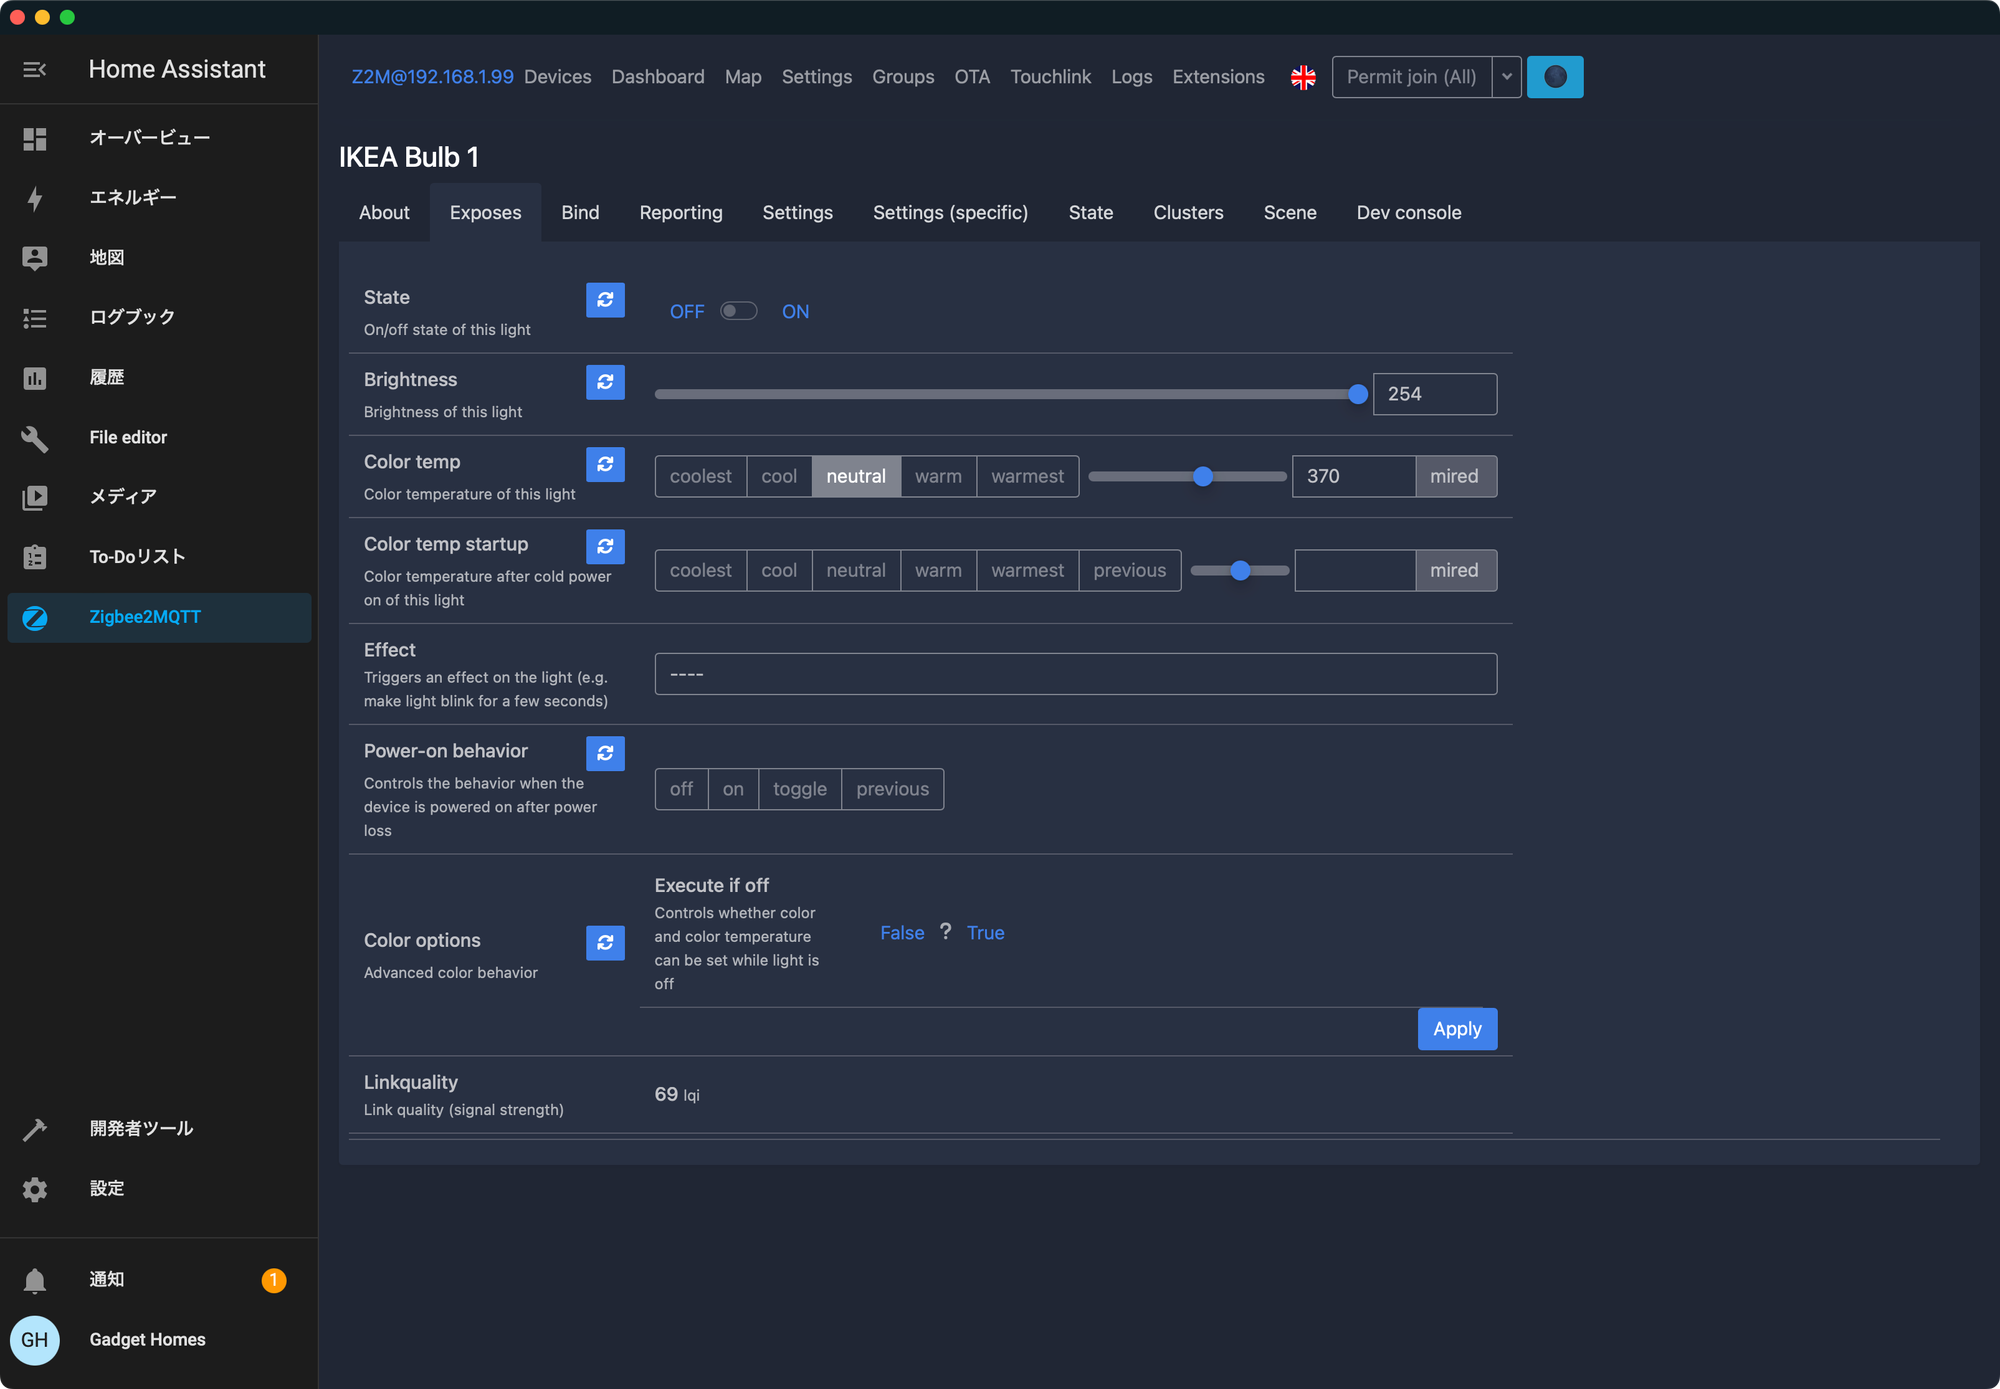Open the To-Doリスト clipboard icon

(35, 557)
